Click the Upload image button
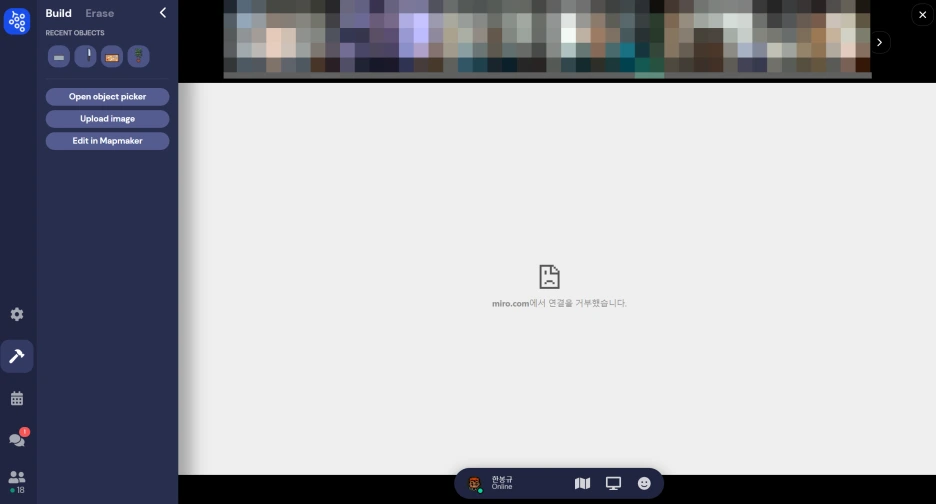Viewport: 936px width, 504px height. pyautogui.click(x=107, y=119)
